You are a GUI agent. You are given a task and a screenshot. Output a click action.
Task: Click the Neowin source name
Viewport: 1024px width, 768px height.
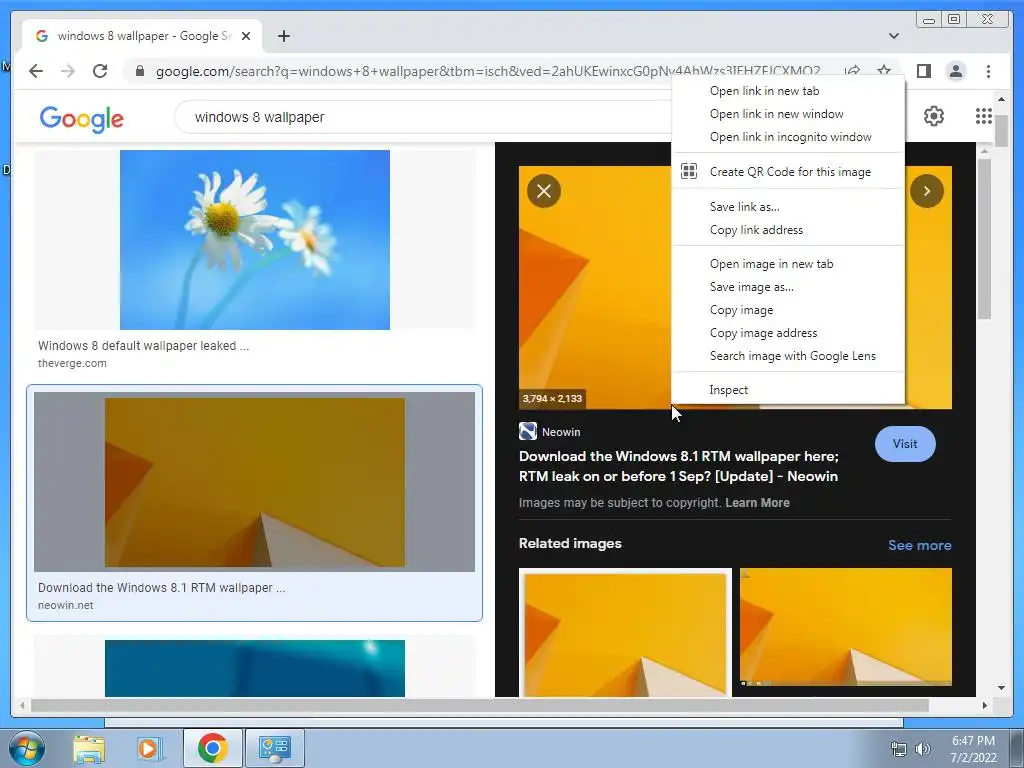561,432
